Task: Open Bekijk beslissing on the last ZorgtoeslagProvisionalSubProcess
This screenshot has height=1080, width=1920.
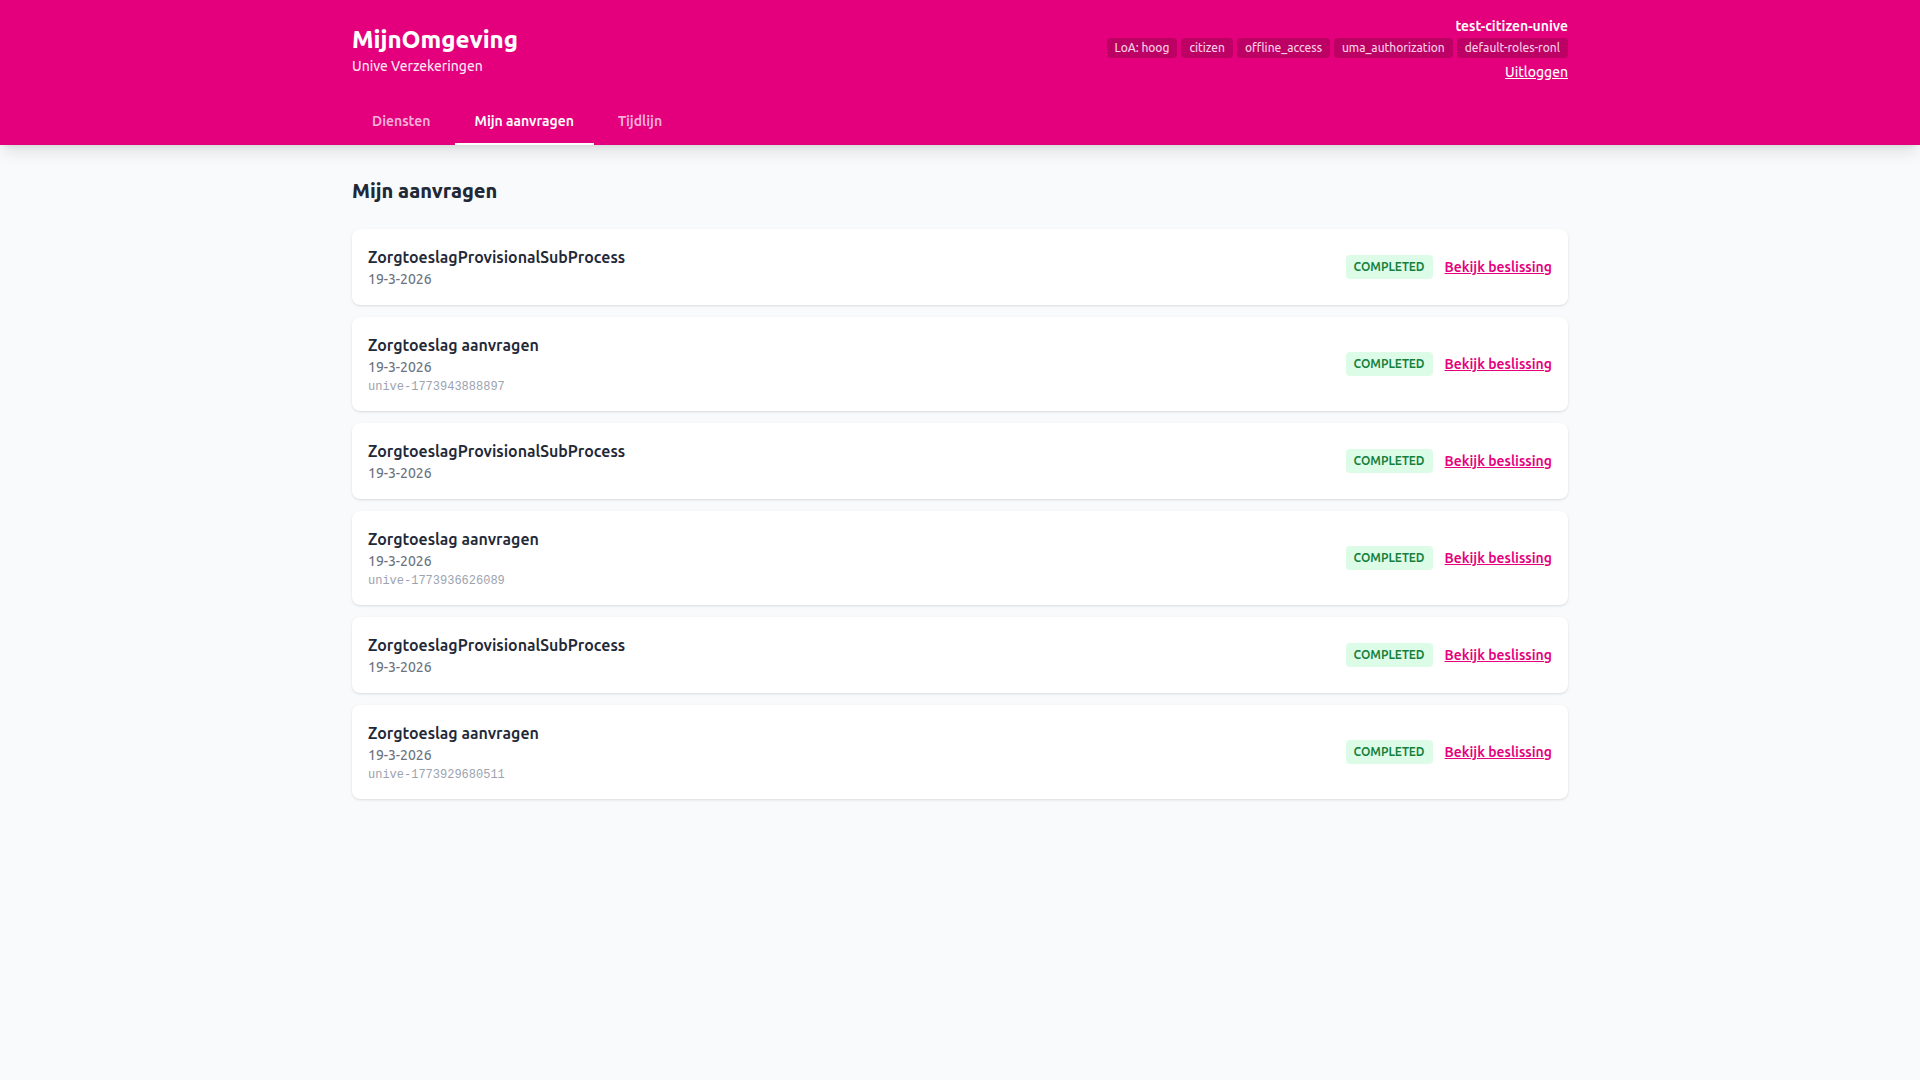Action: (1497, 655)
